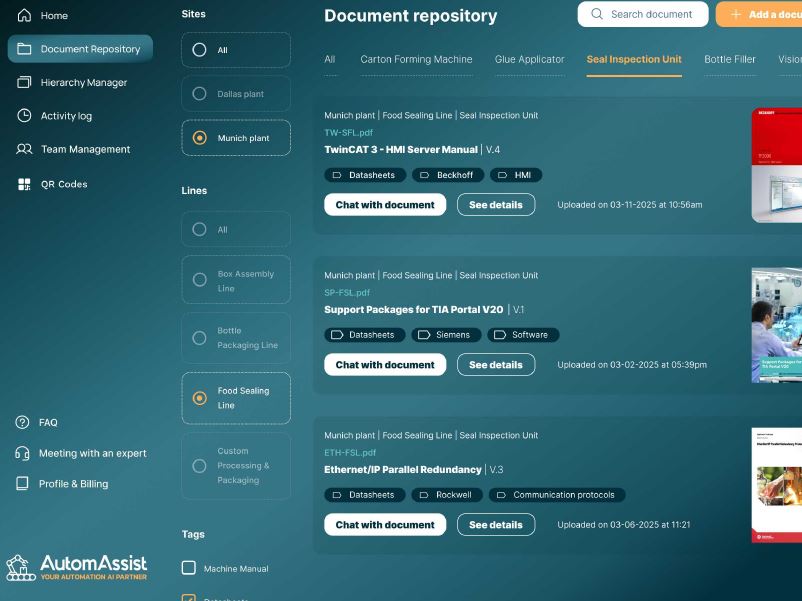Open the TwinCAT manual cover thumbnail

777,165
